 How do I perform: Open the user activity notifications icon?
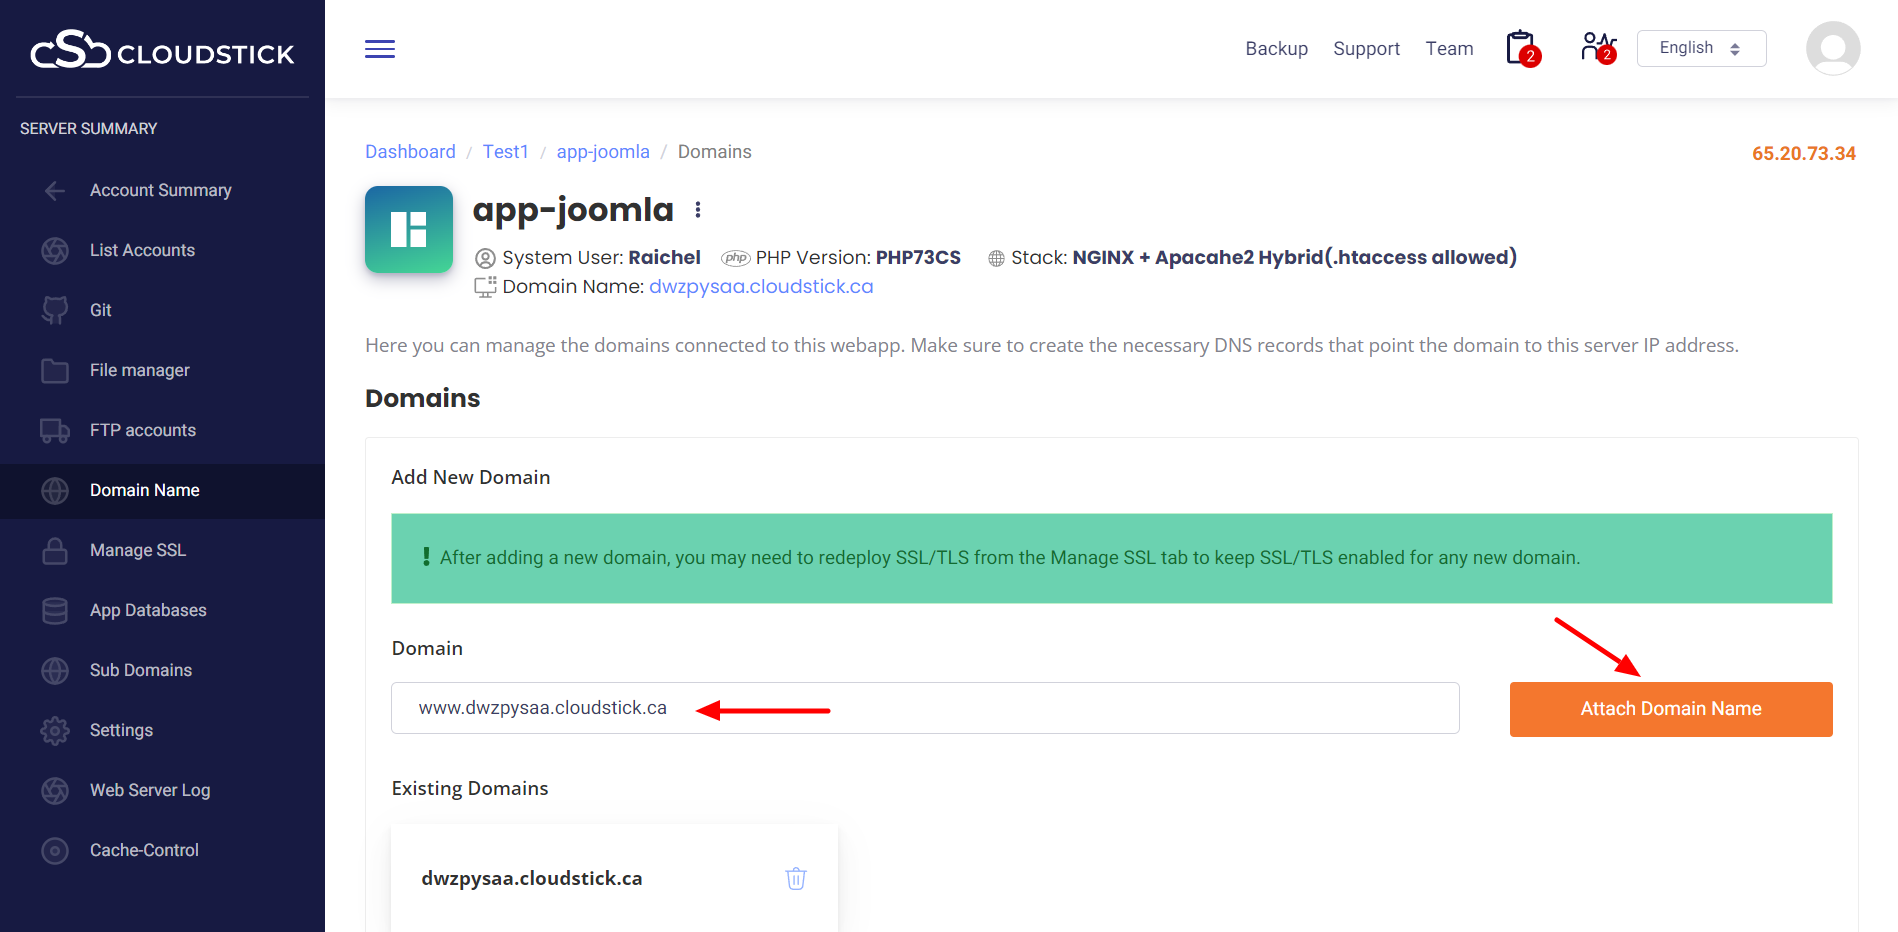1597,48
